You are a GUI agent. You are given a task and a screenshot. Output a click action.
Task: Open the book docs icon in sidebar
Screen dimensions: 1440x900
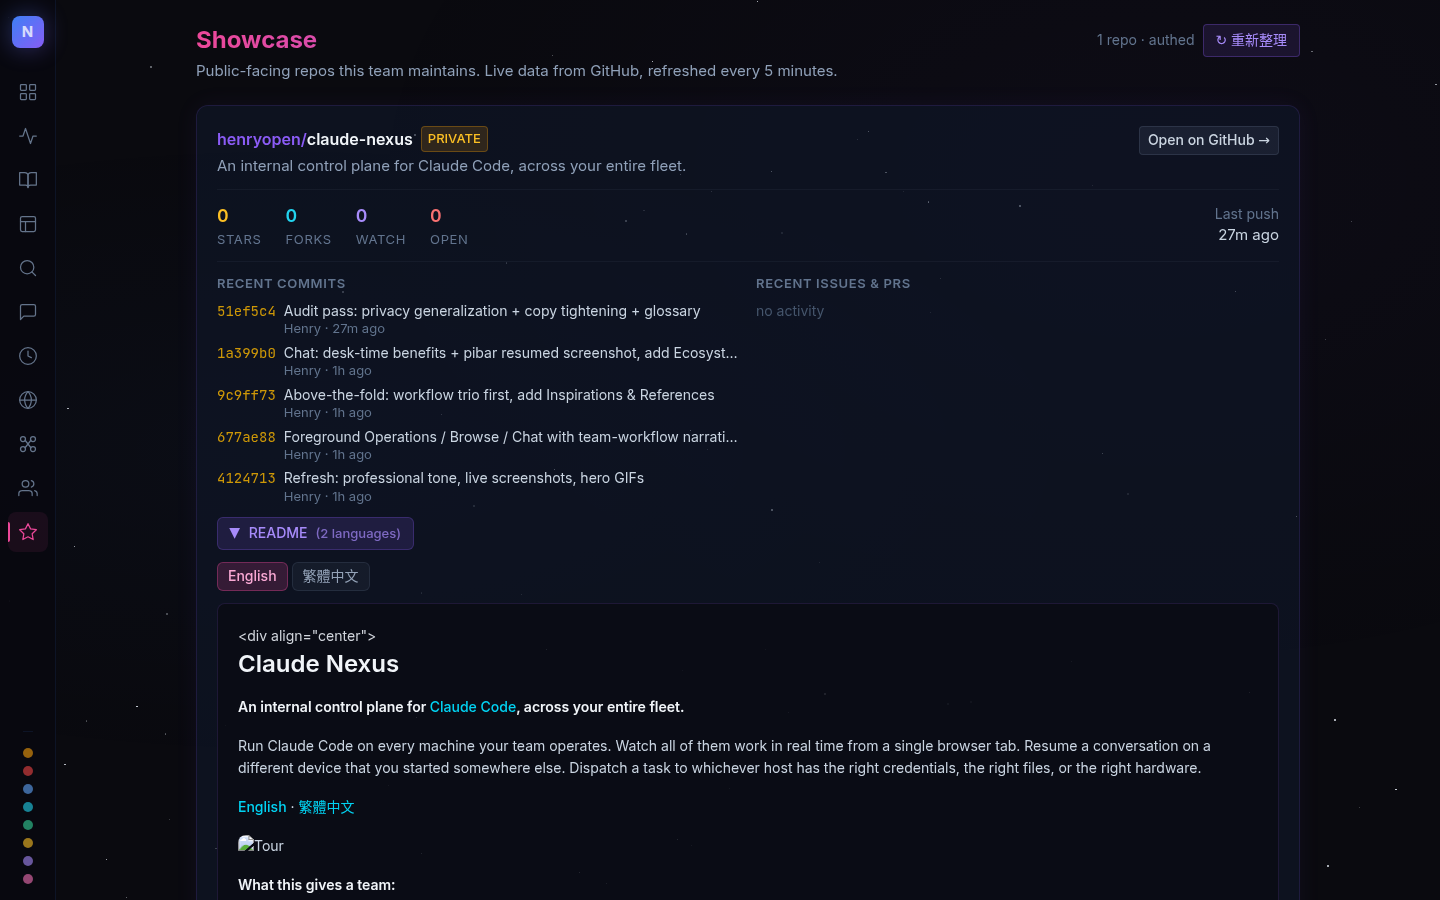(28, 180)
